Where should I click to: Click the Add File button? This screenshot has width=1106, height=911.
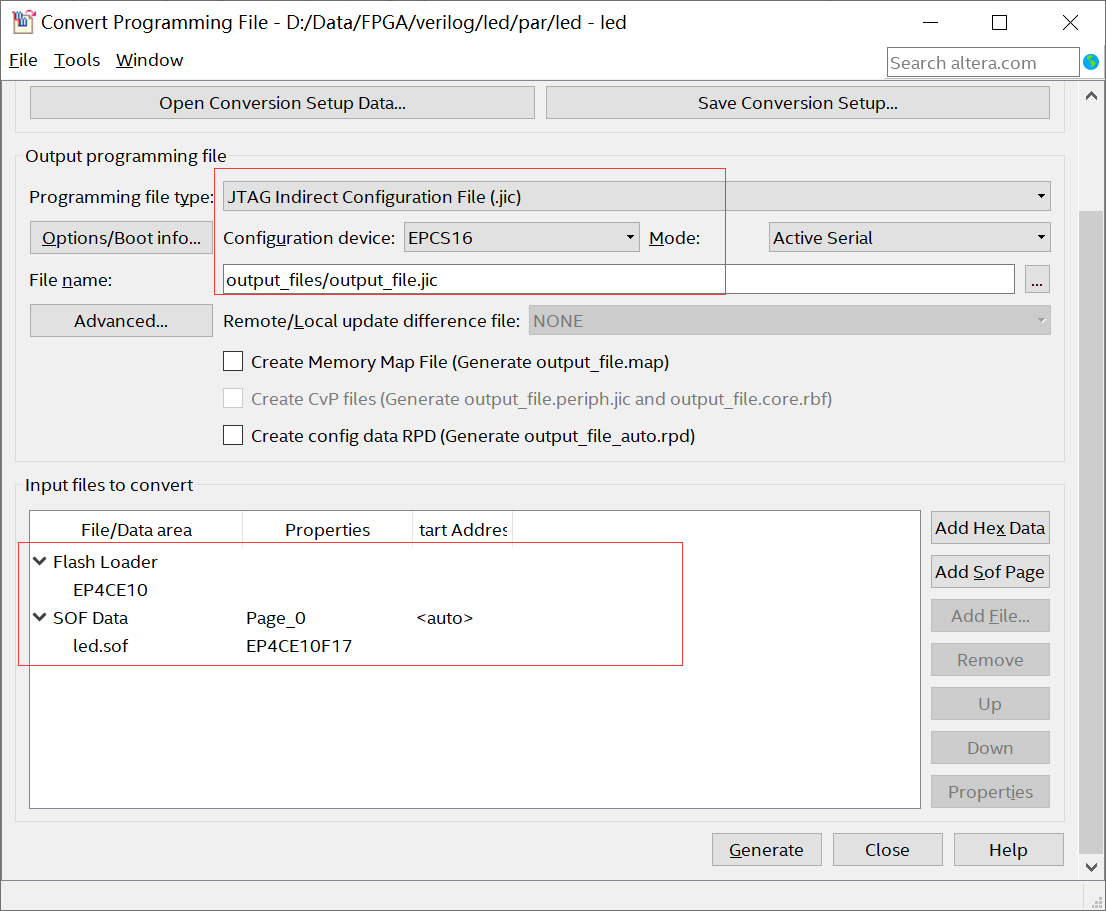coord(990,616)
